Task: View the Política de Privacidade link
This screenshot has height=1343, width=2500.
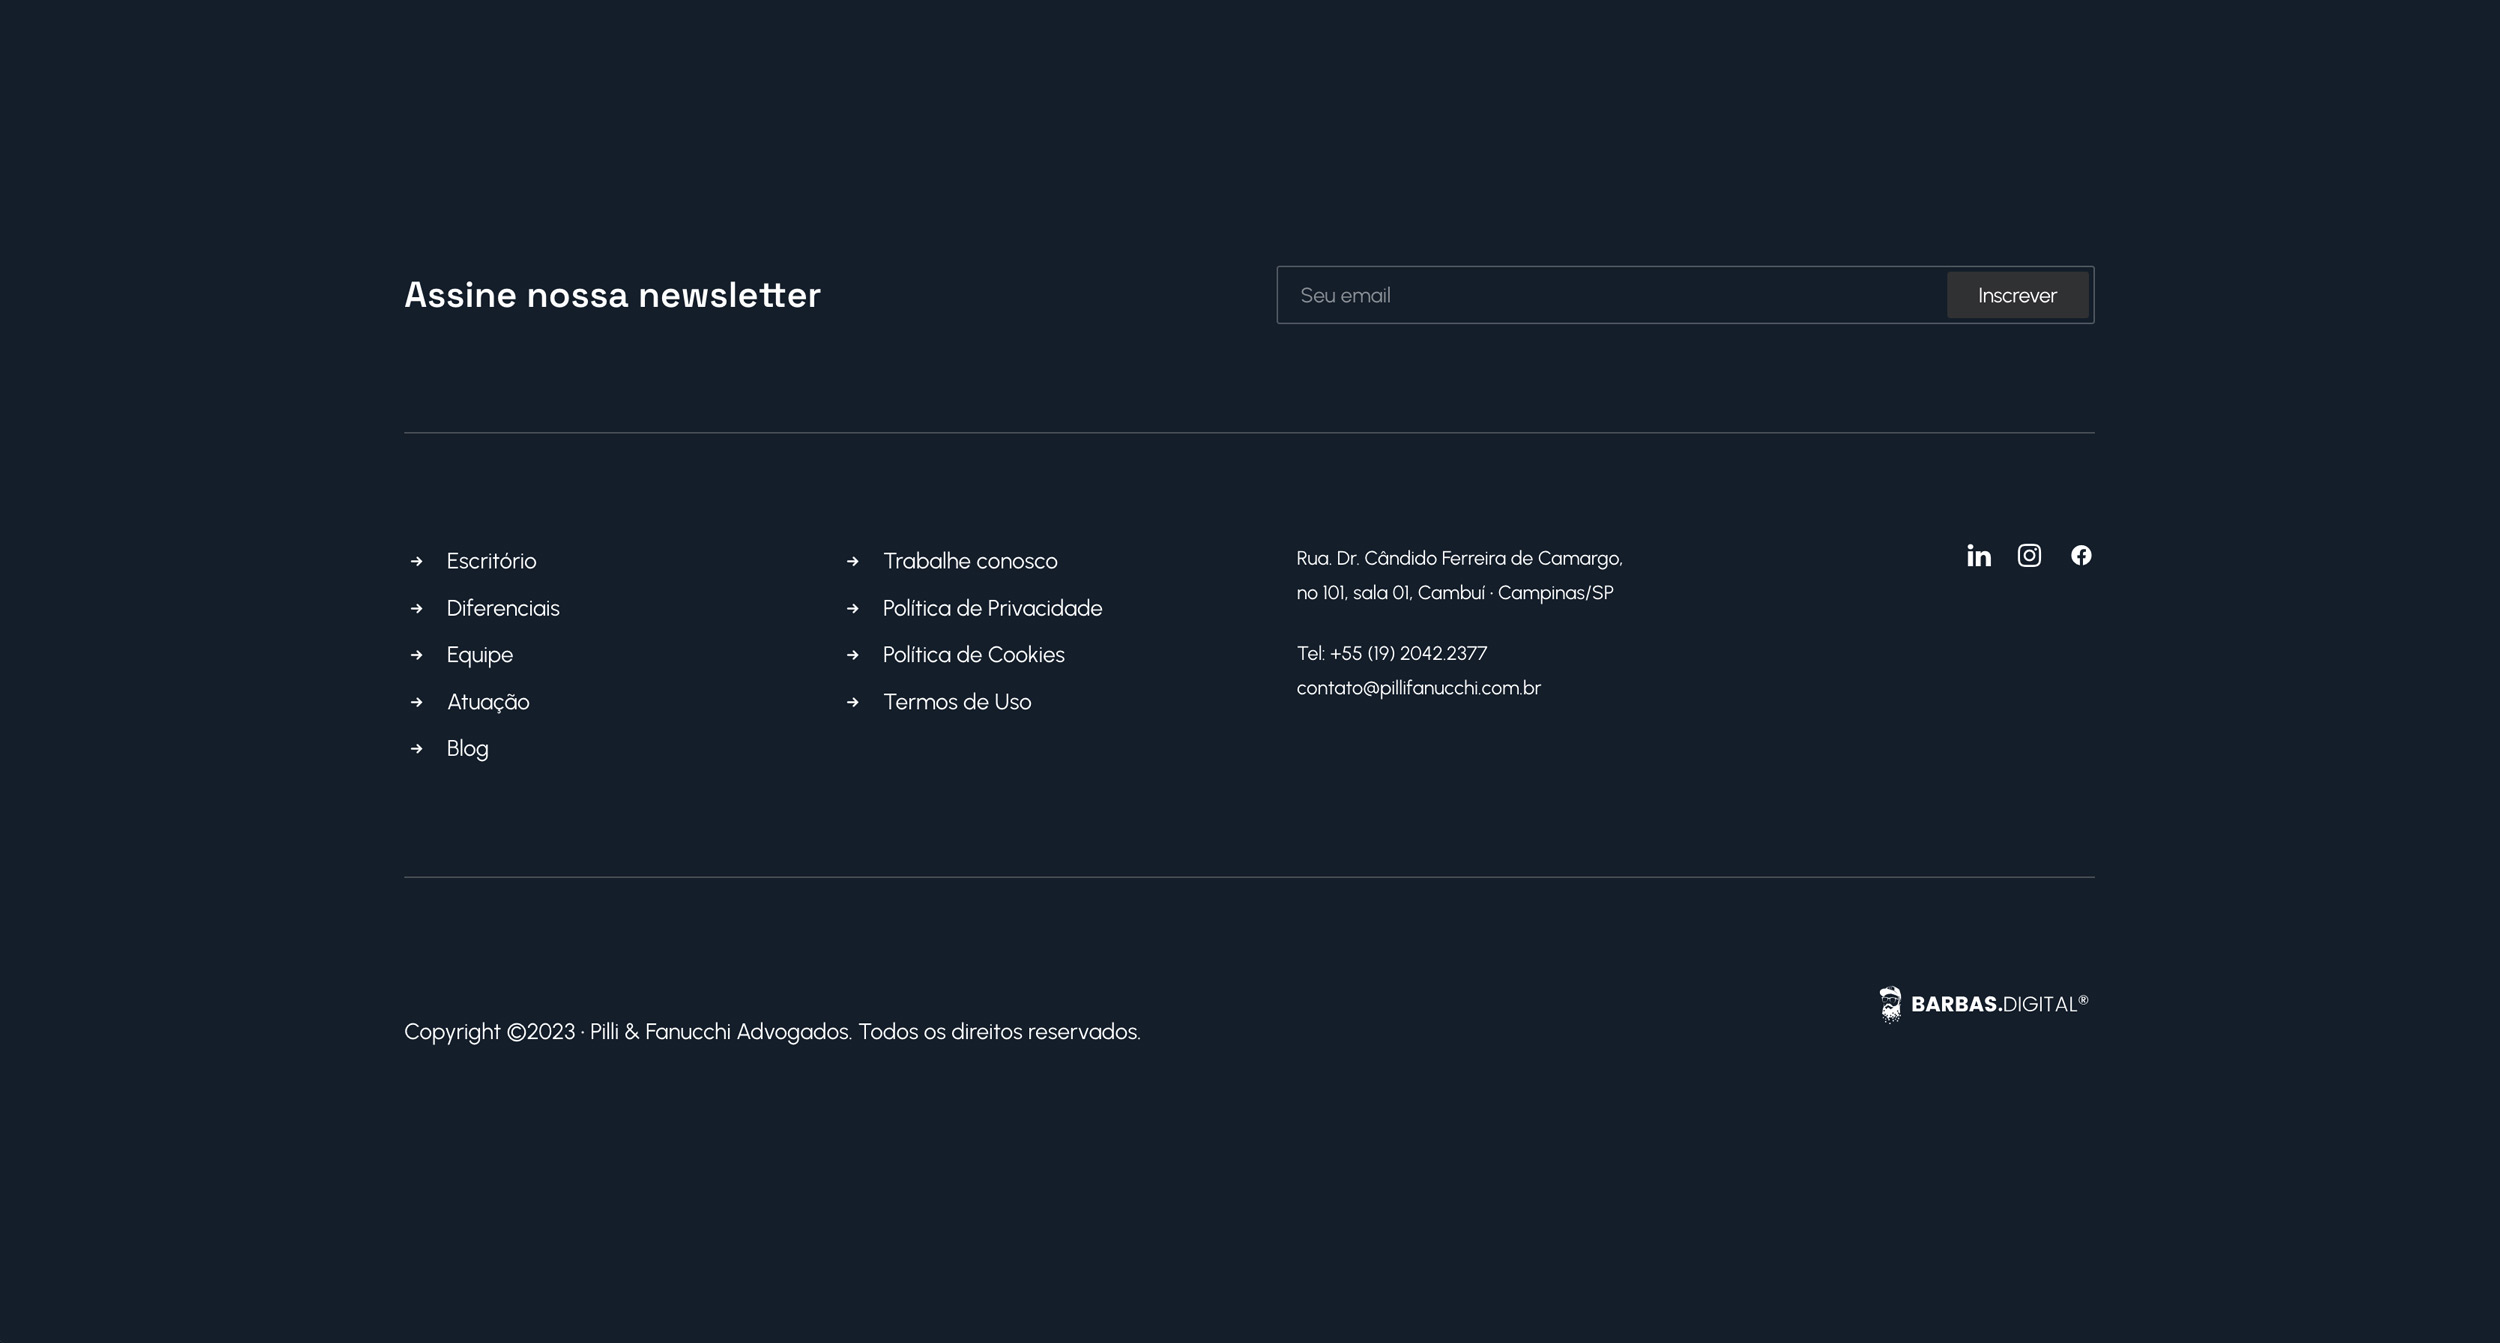Action: 992,609
